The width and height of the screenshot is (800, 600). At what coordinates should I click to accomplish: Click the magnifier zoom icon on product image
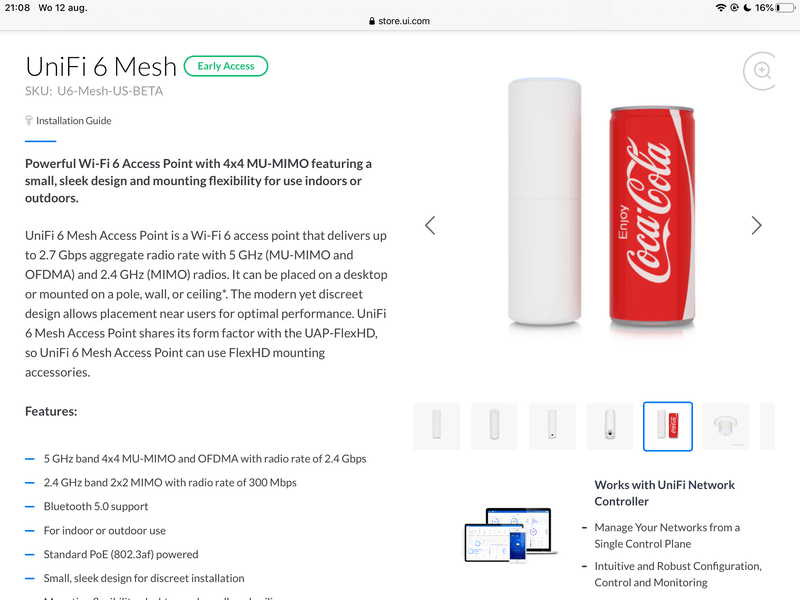coord(762,70)
